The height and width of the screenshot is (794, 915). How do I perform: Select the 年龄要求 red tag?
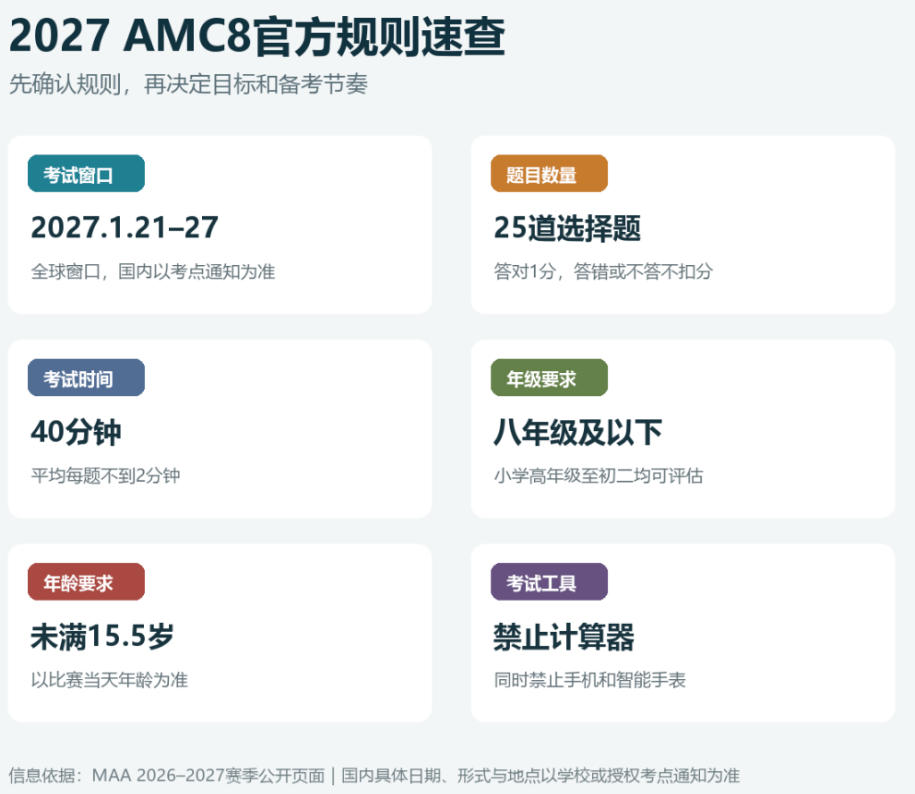point(86,582)
